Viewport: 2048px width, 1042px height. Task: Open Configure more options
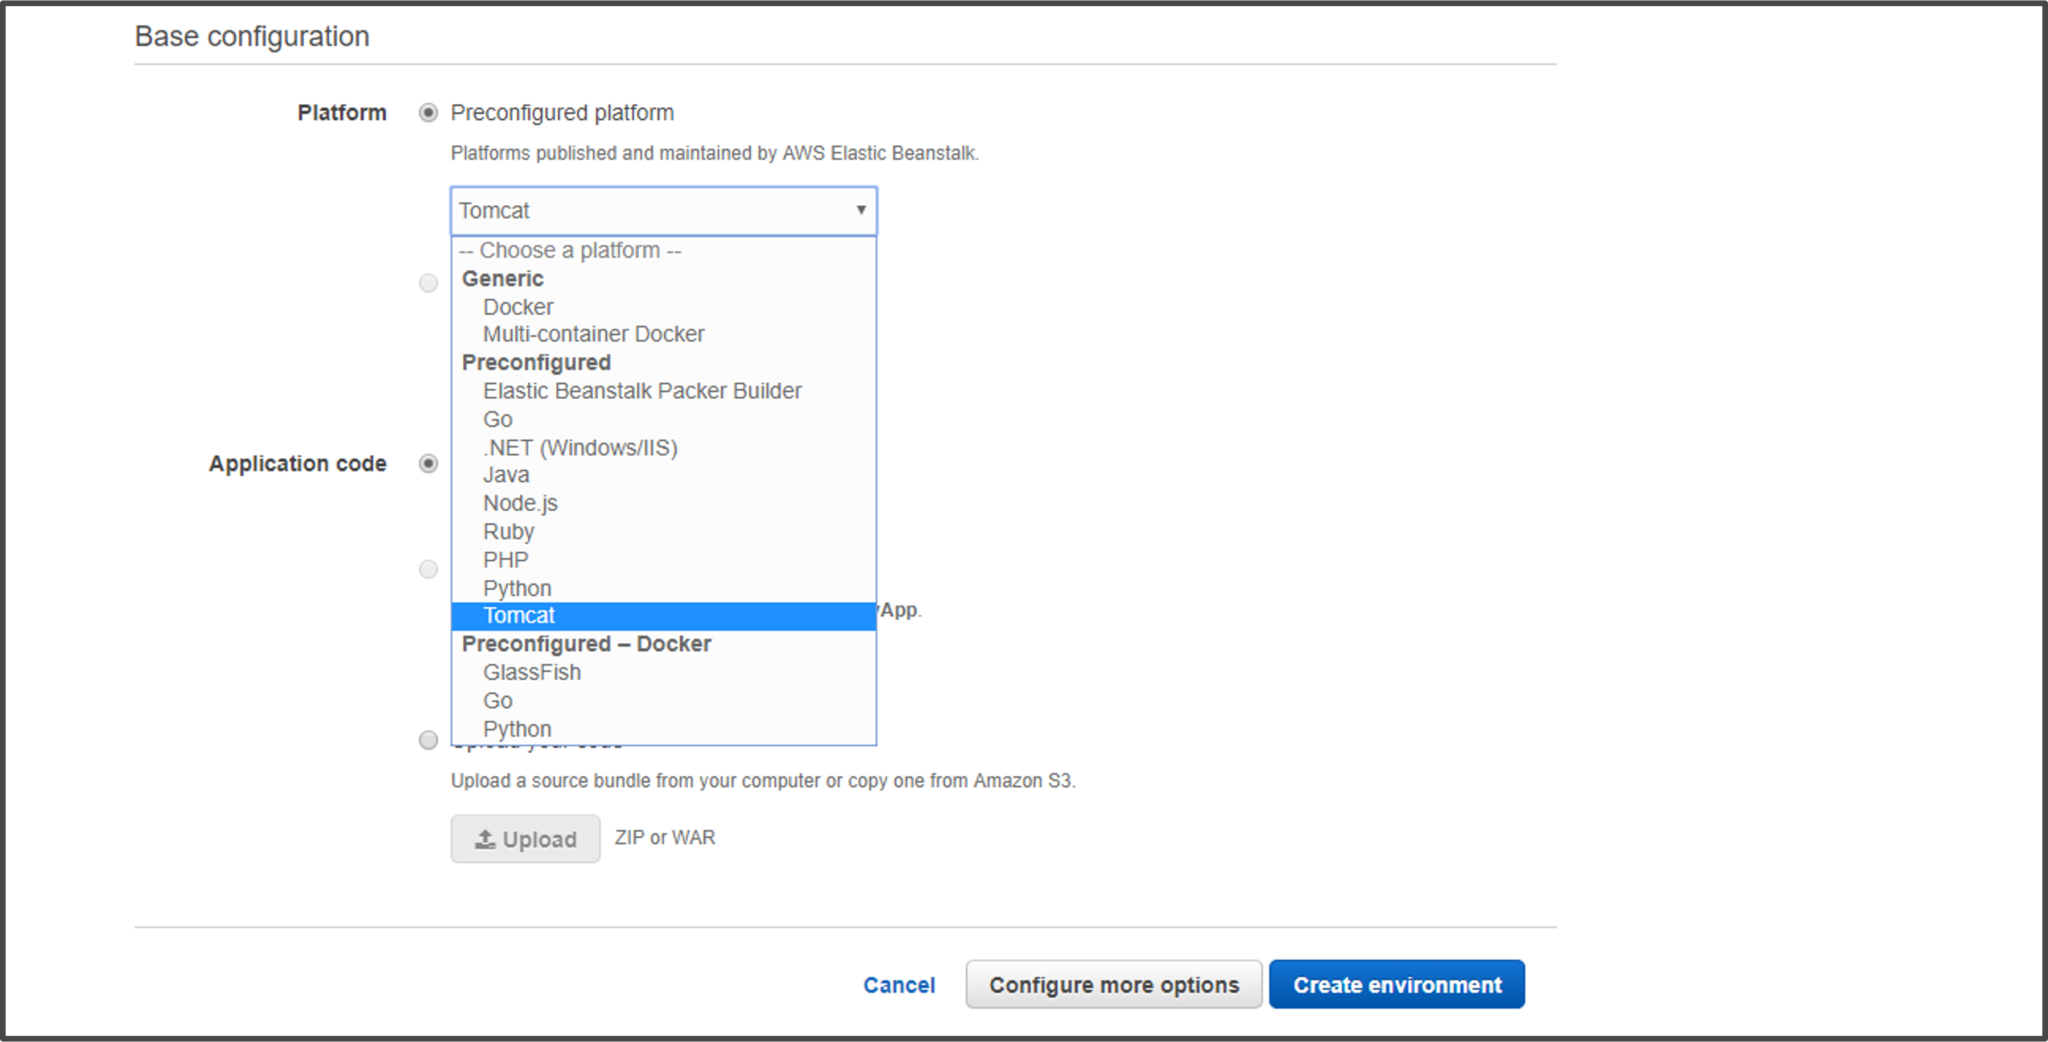(1114, 985)
